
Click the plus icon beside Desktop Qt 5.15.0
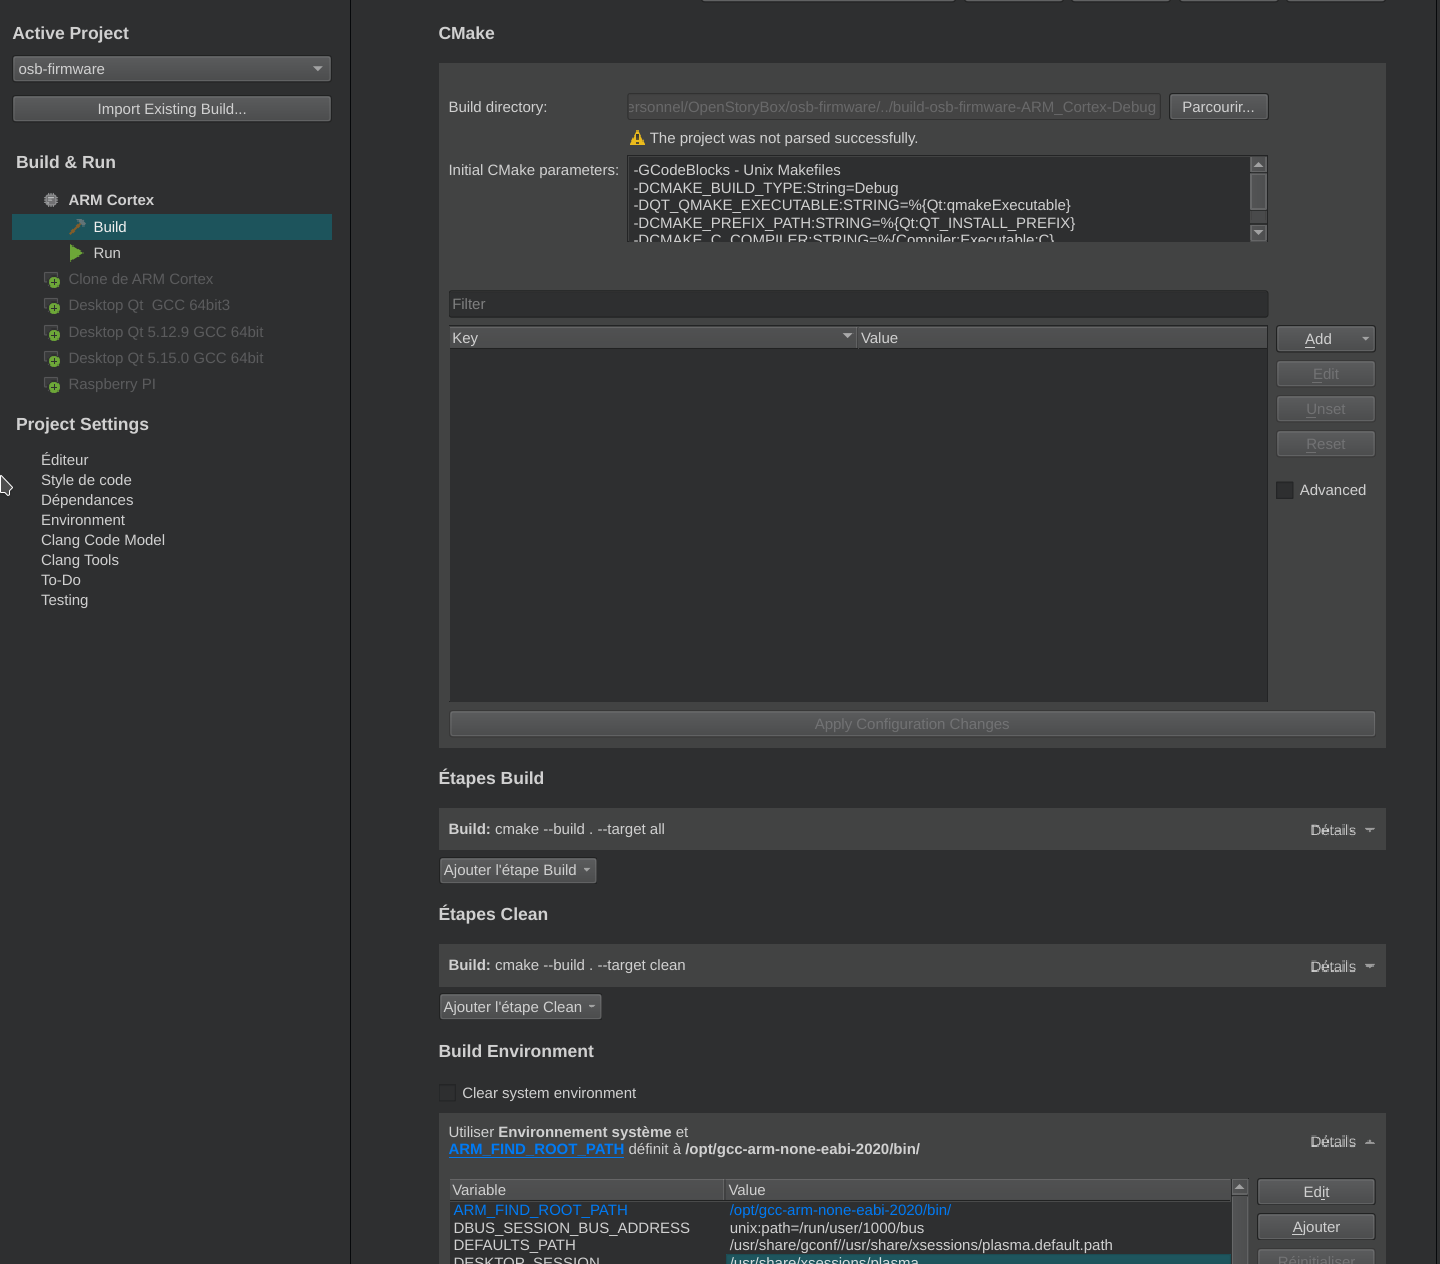pyautogui.click(x=52, y=359)
